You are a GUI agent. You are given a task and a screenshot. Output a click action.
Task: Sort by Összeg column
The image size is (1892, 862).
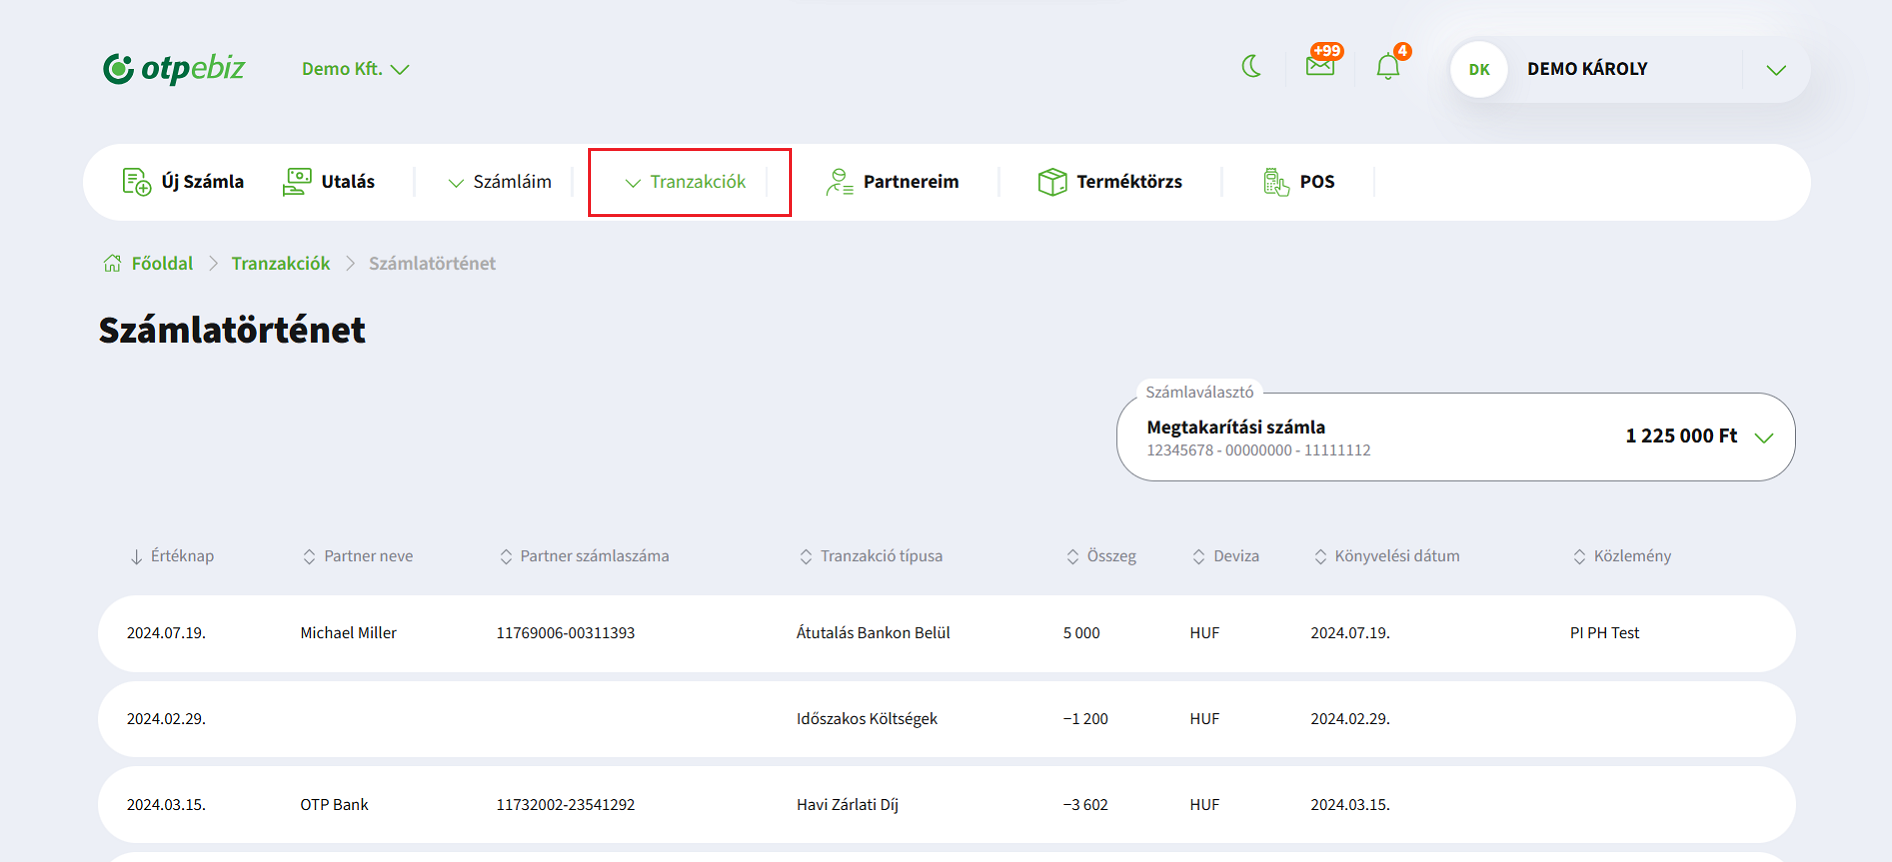[x=1101, y=556]
